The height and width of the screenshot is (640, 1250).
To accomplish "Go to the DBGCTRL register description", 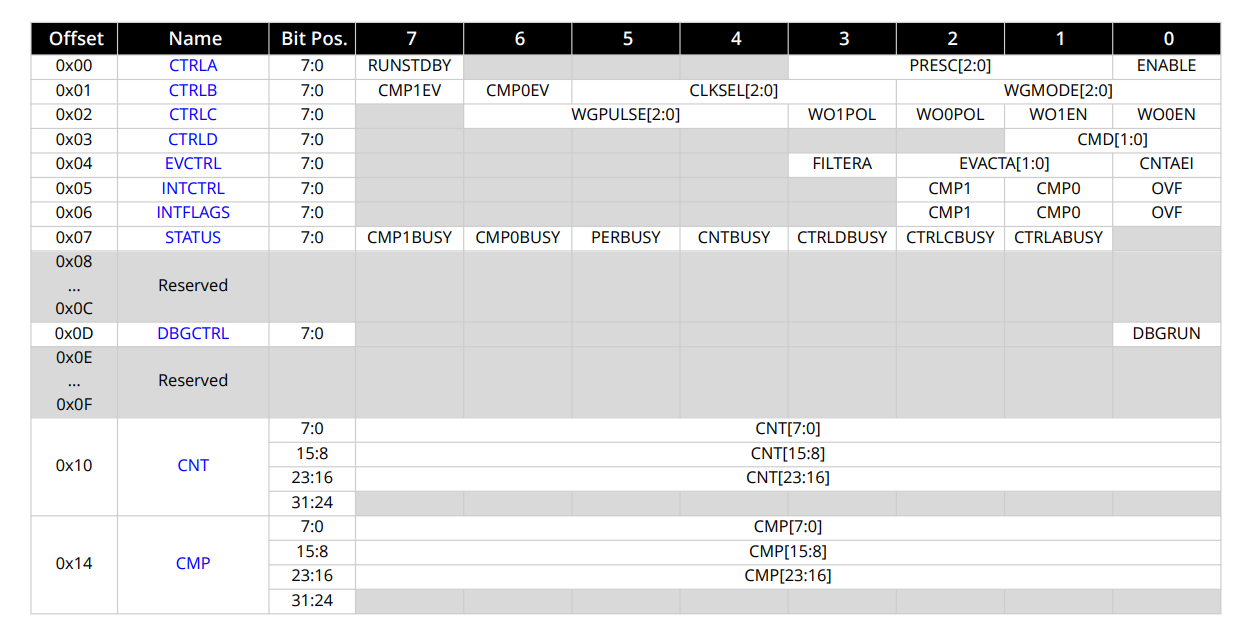I will 193,333.
